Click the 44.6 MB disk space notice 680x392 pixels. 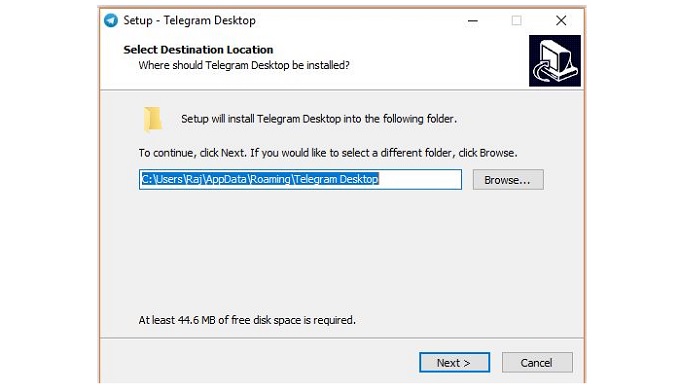(x=247, y=320)
